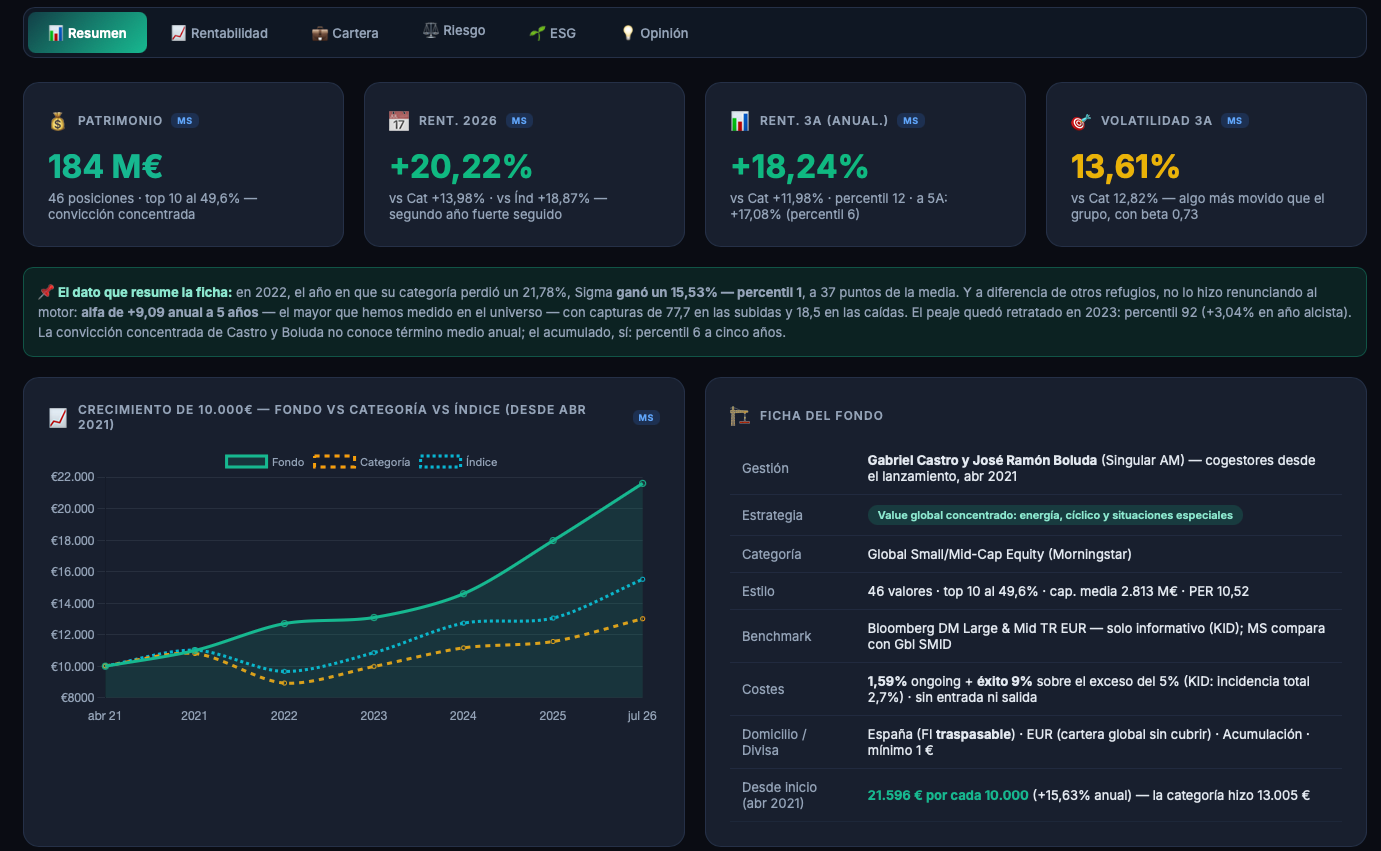Open the Rentabilidad tab

pos(219,33)
